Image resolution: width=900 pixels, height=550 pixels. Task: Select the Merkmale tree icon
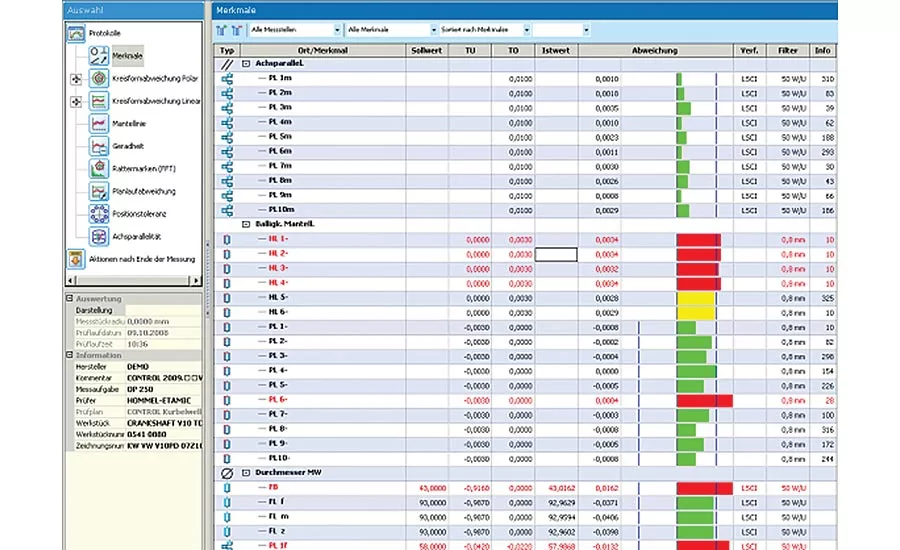pos(99,56)
